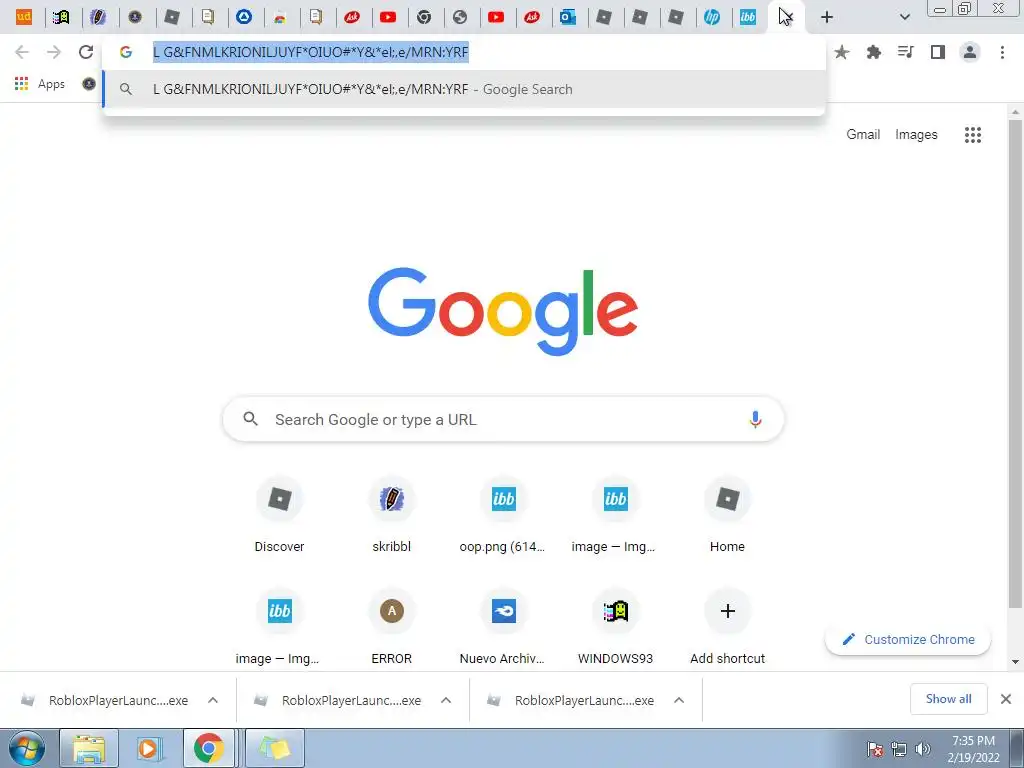Switch to the skribbl tab with pencil icon
This screenshot has height=768, width=1024.
point(98,17)
